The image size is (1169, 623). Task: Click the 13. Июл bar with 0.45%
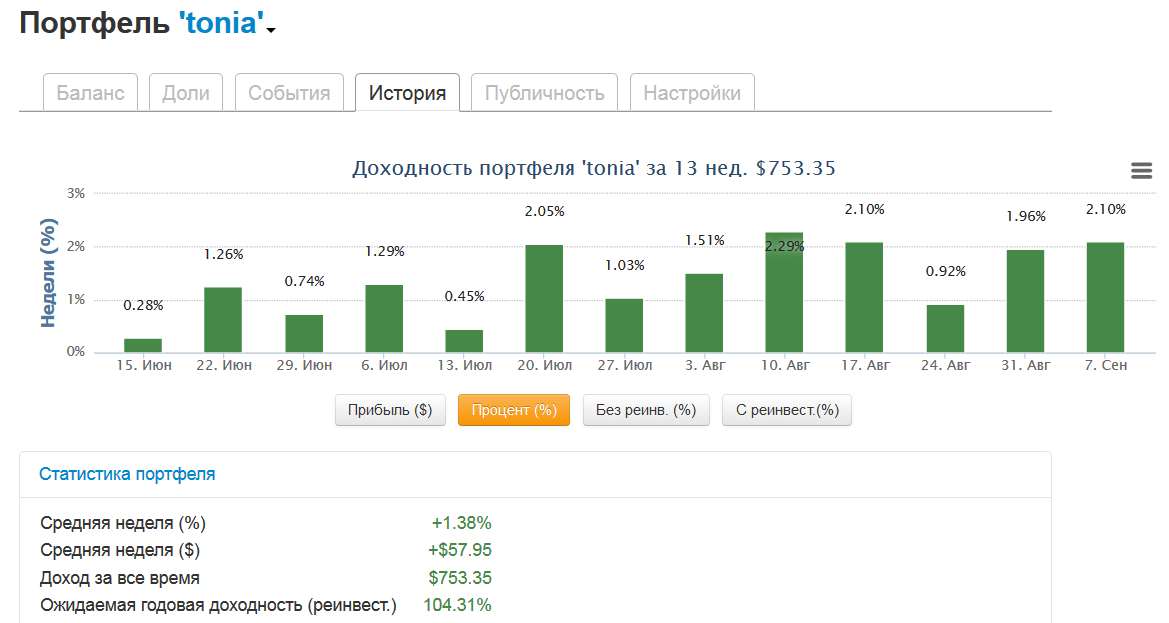tap(464, 341)
